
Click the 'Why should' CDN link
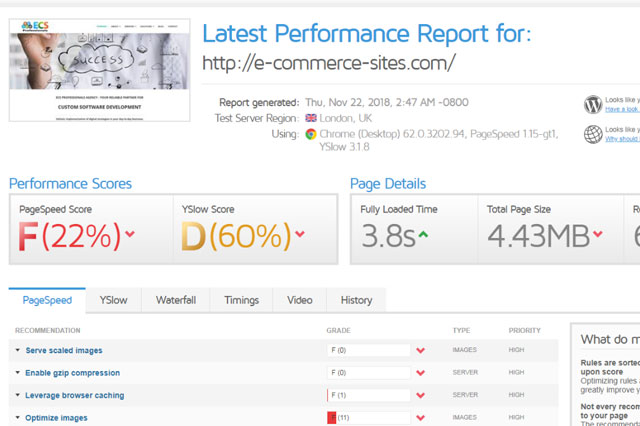[622, 139]
